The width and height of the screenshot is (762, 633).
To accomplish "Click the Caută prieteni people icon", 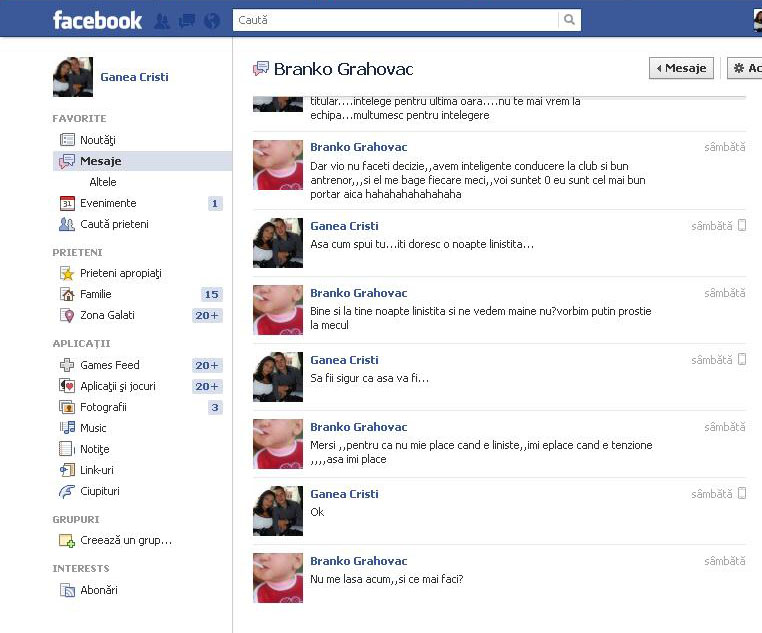I will coord(67,224).
